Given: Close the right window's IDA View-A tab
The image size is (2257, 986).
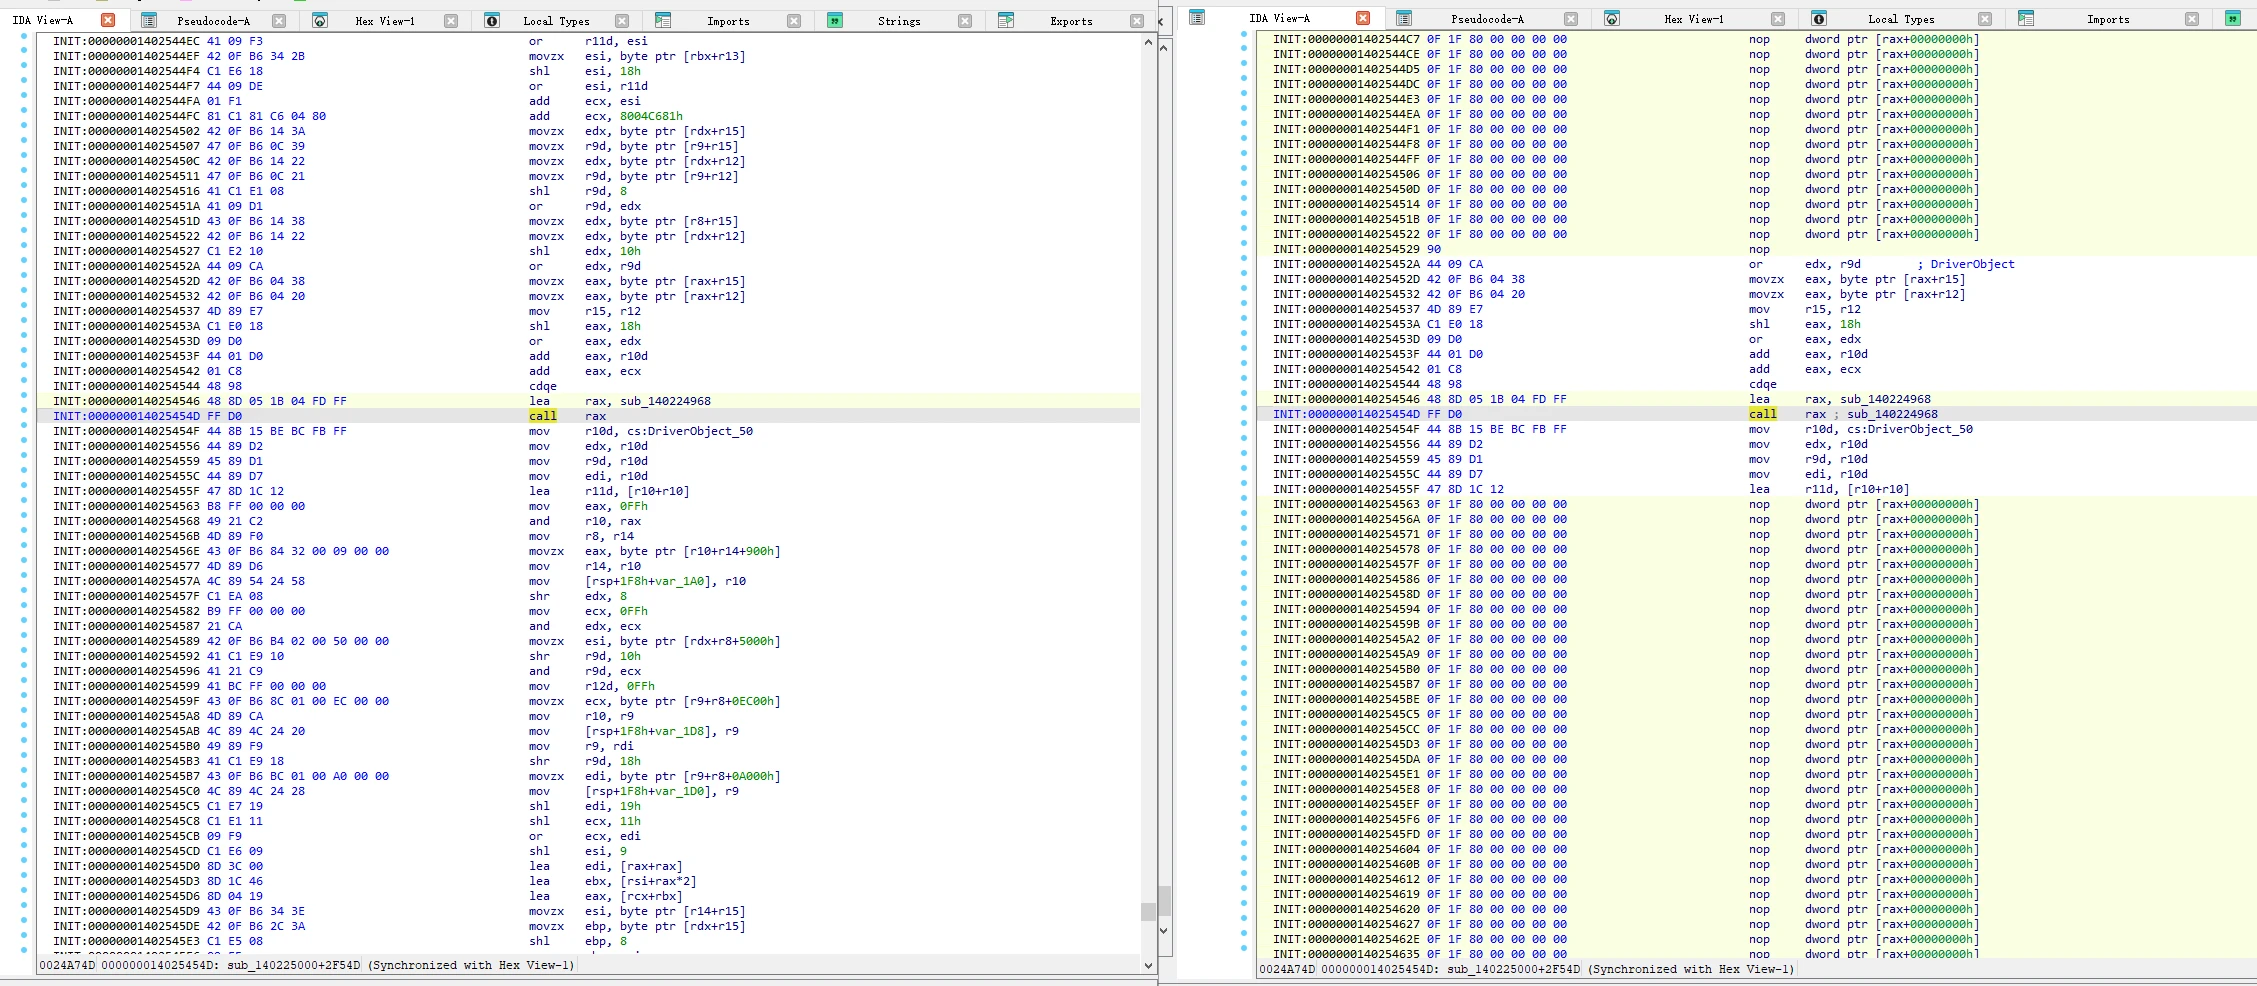Looking at the screenshot, I should pos(1363,18).
